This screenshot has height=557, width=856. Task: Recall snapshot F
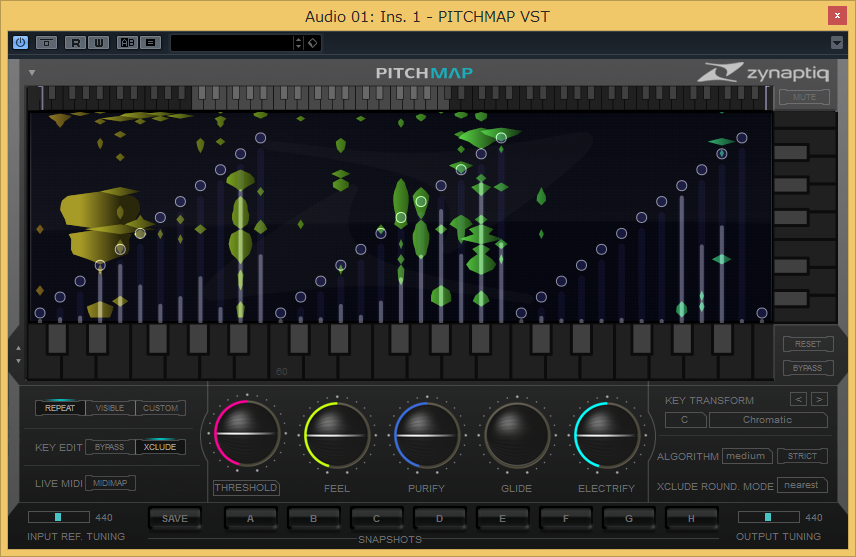[x=566, y=518]
